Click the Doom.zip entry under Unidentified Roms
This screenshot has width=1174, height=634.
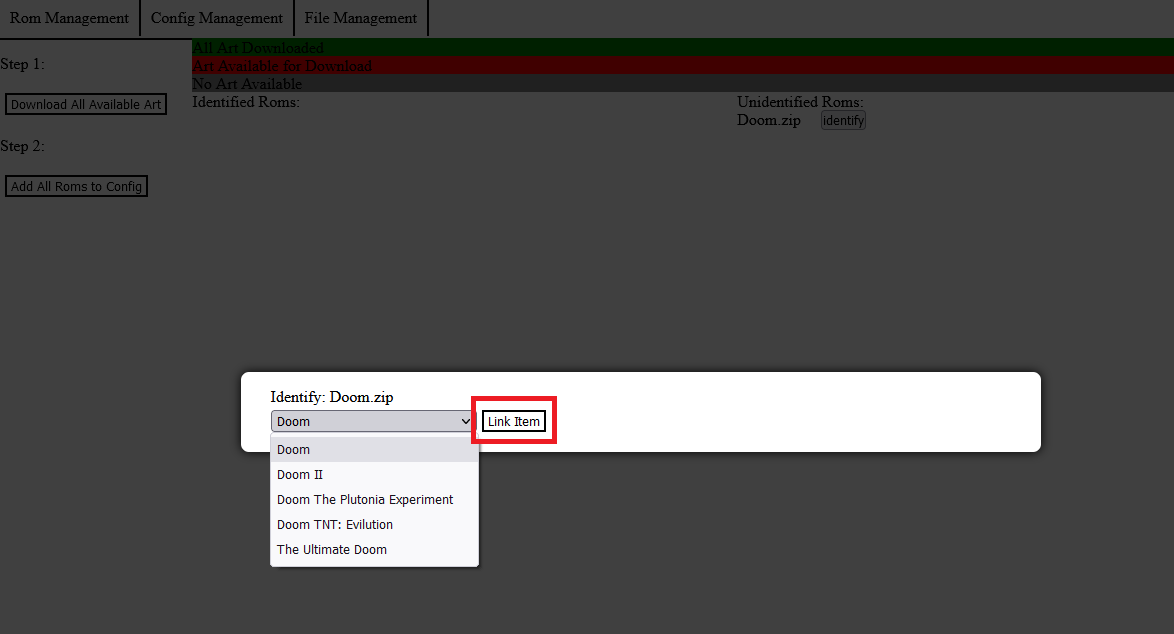point(768,120)
